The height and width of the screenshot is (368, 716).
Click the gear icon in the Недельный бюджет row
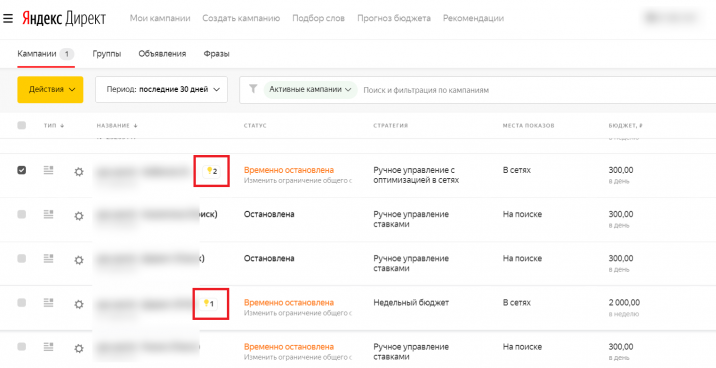79,304
